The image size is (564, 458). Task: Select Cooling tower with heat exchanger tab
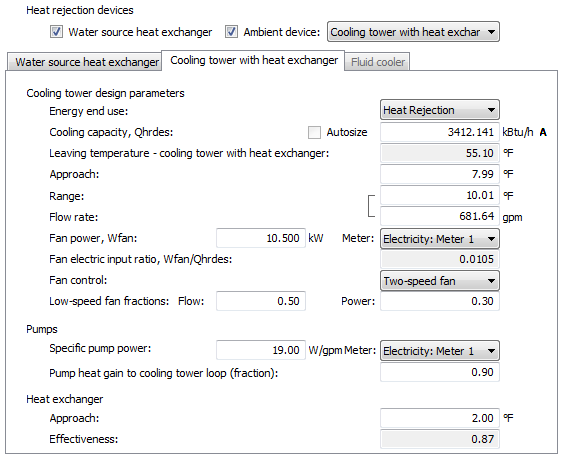[x=254, y=60]
